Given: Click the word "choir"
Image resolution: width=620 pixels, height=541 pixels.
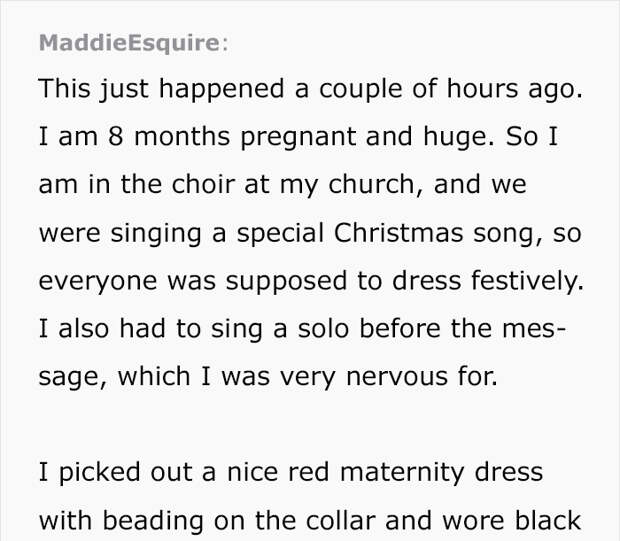Looking at the screenshot, I should pyautogui.click(x=203, y=184).
